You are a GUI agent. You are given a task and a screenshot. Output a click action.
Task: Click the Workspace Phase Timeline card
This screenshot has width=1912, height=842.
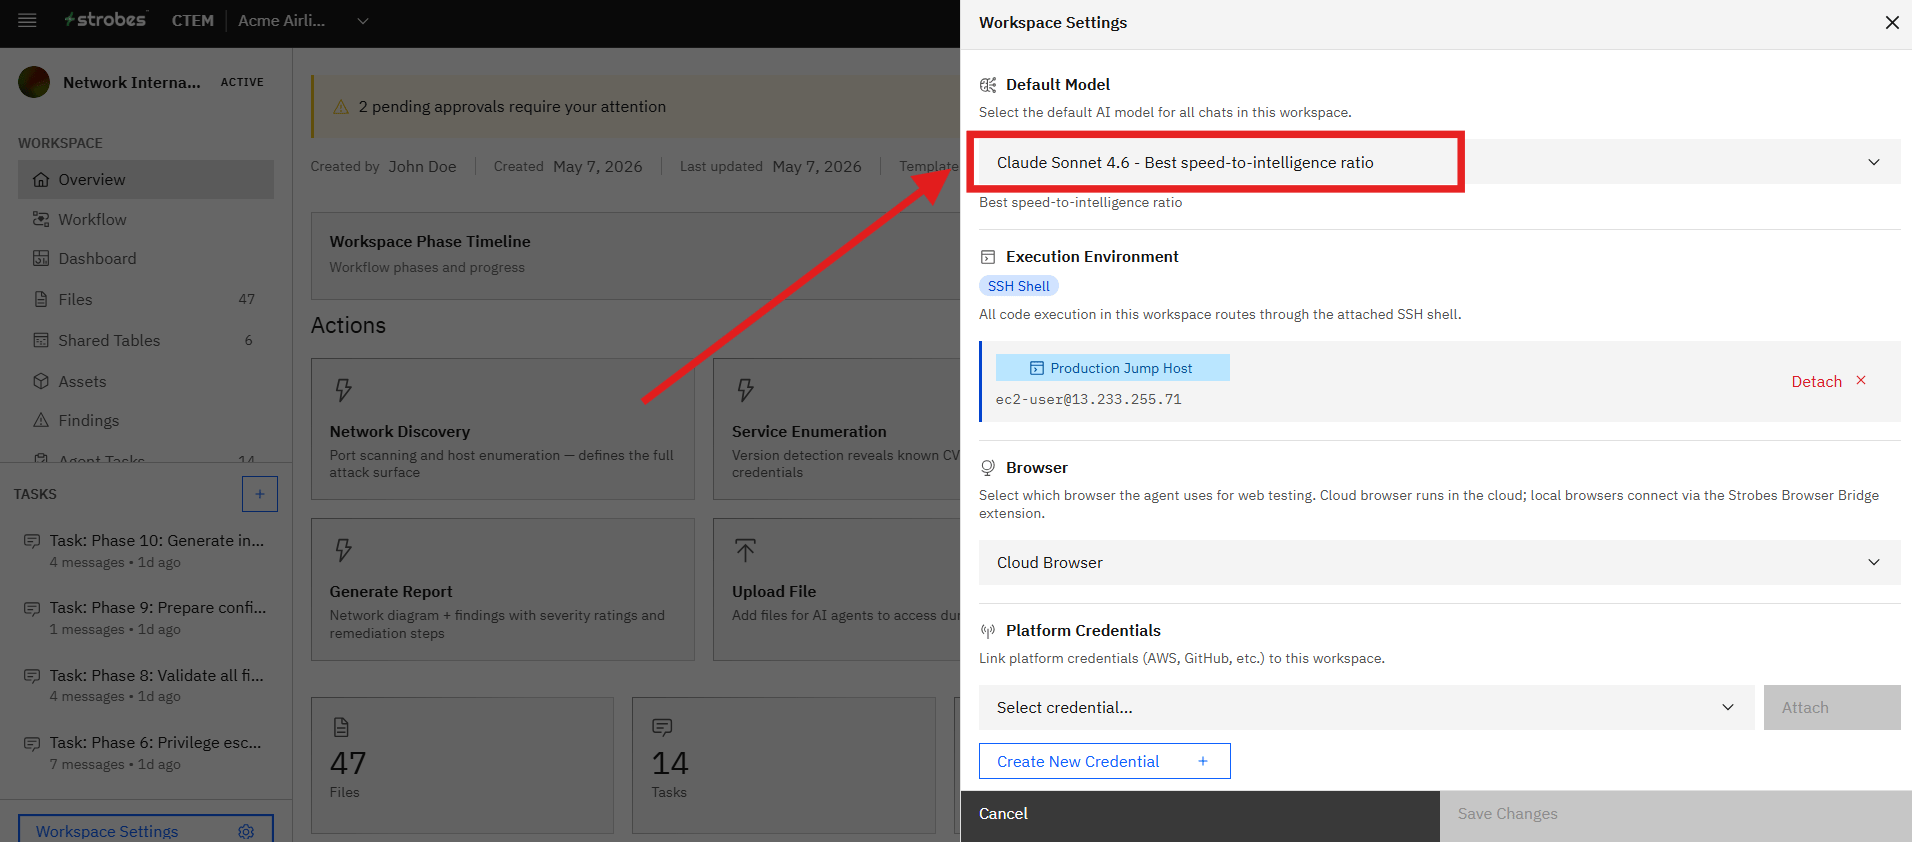[x=636, y=255]
